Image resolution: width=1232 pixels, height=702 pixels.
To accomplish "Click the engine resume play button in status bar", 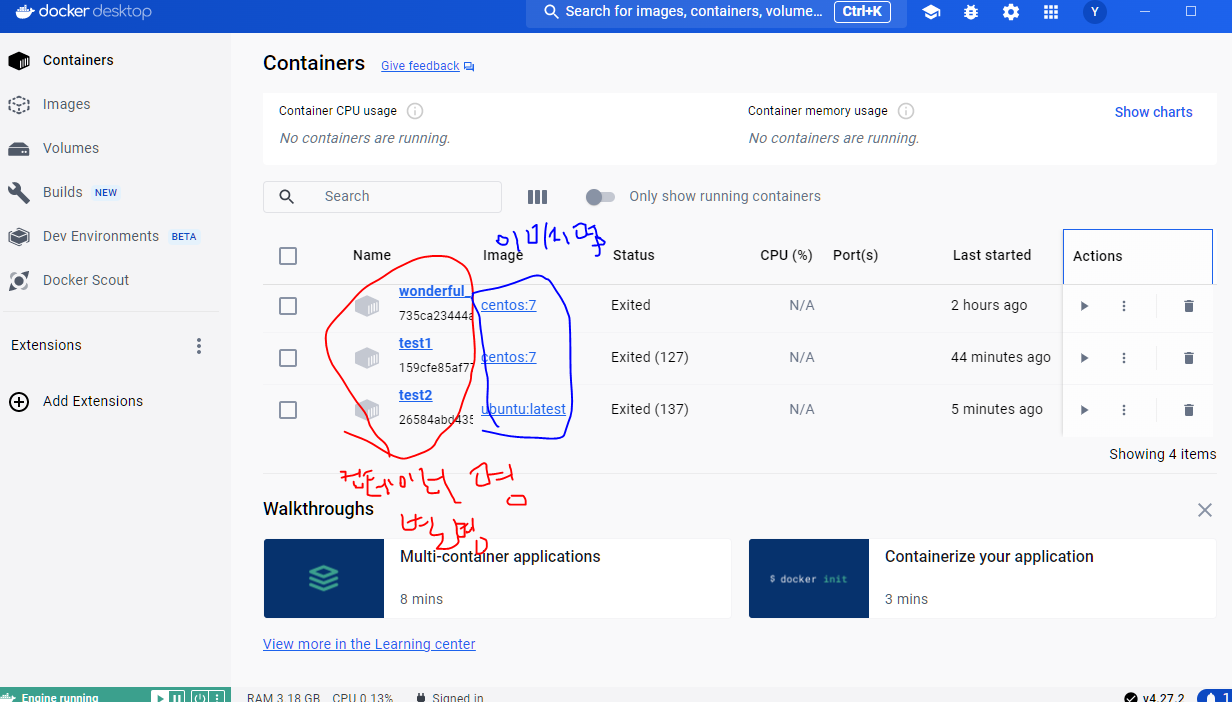I will pos(159,697).
